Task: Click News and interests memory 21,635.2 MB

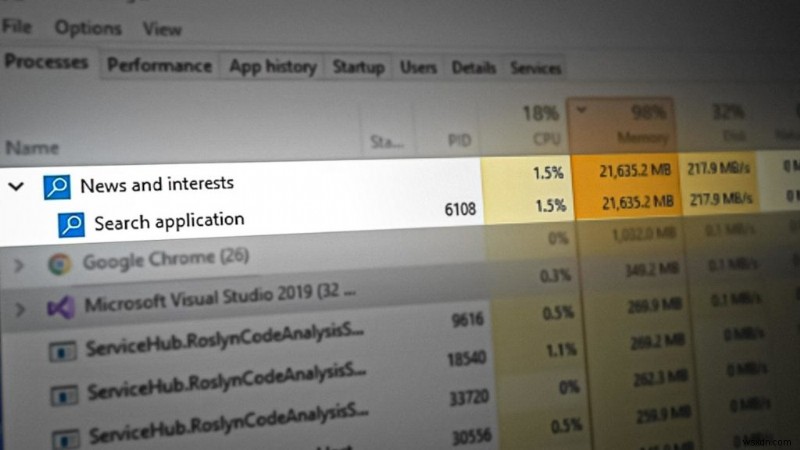Action: tap(635, 170)
